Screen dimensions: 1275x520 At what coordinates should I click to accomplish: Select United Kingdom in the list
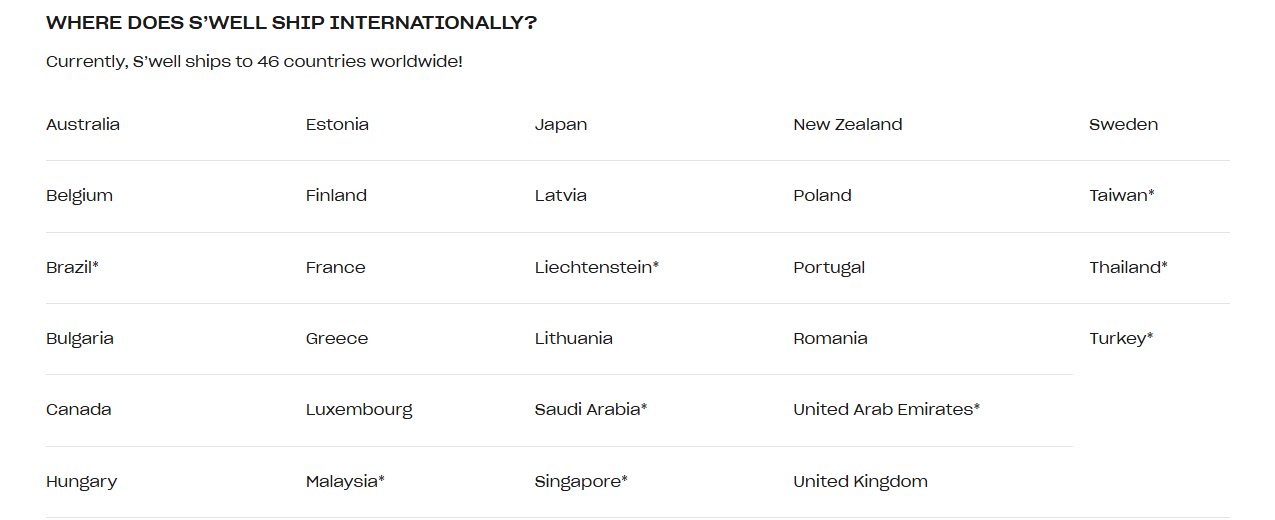860,482
